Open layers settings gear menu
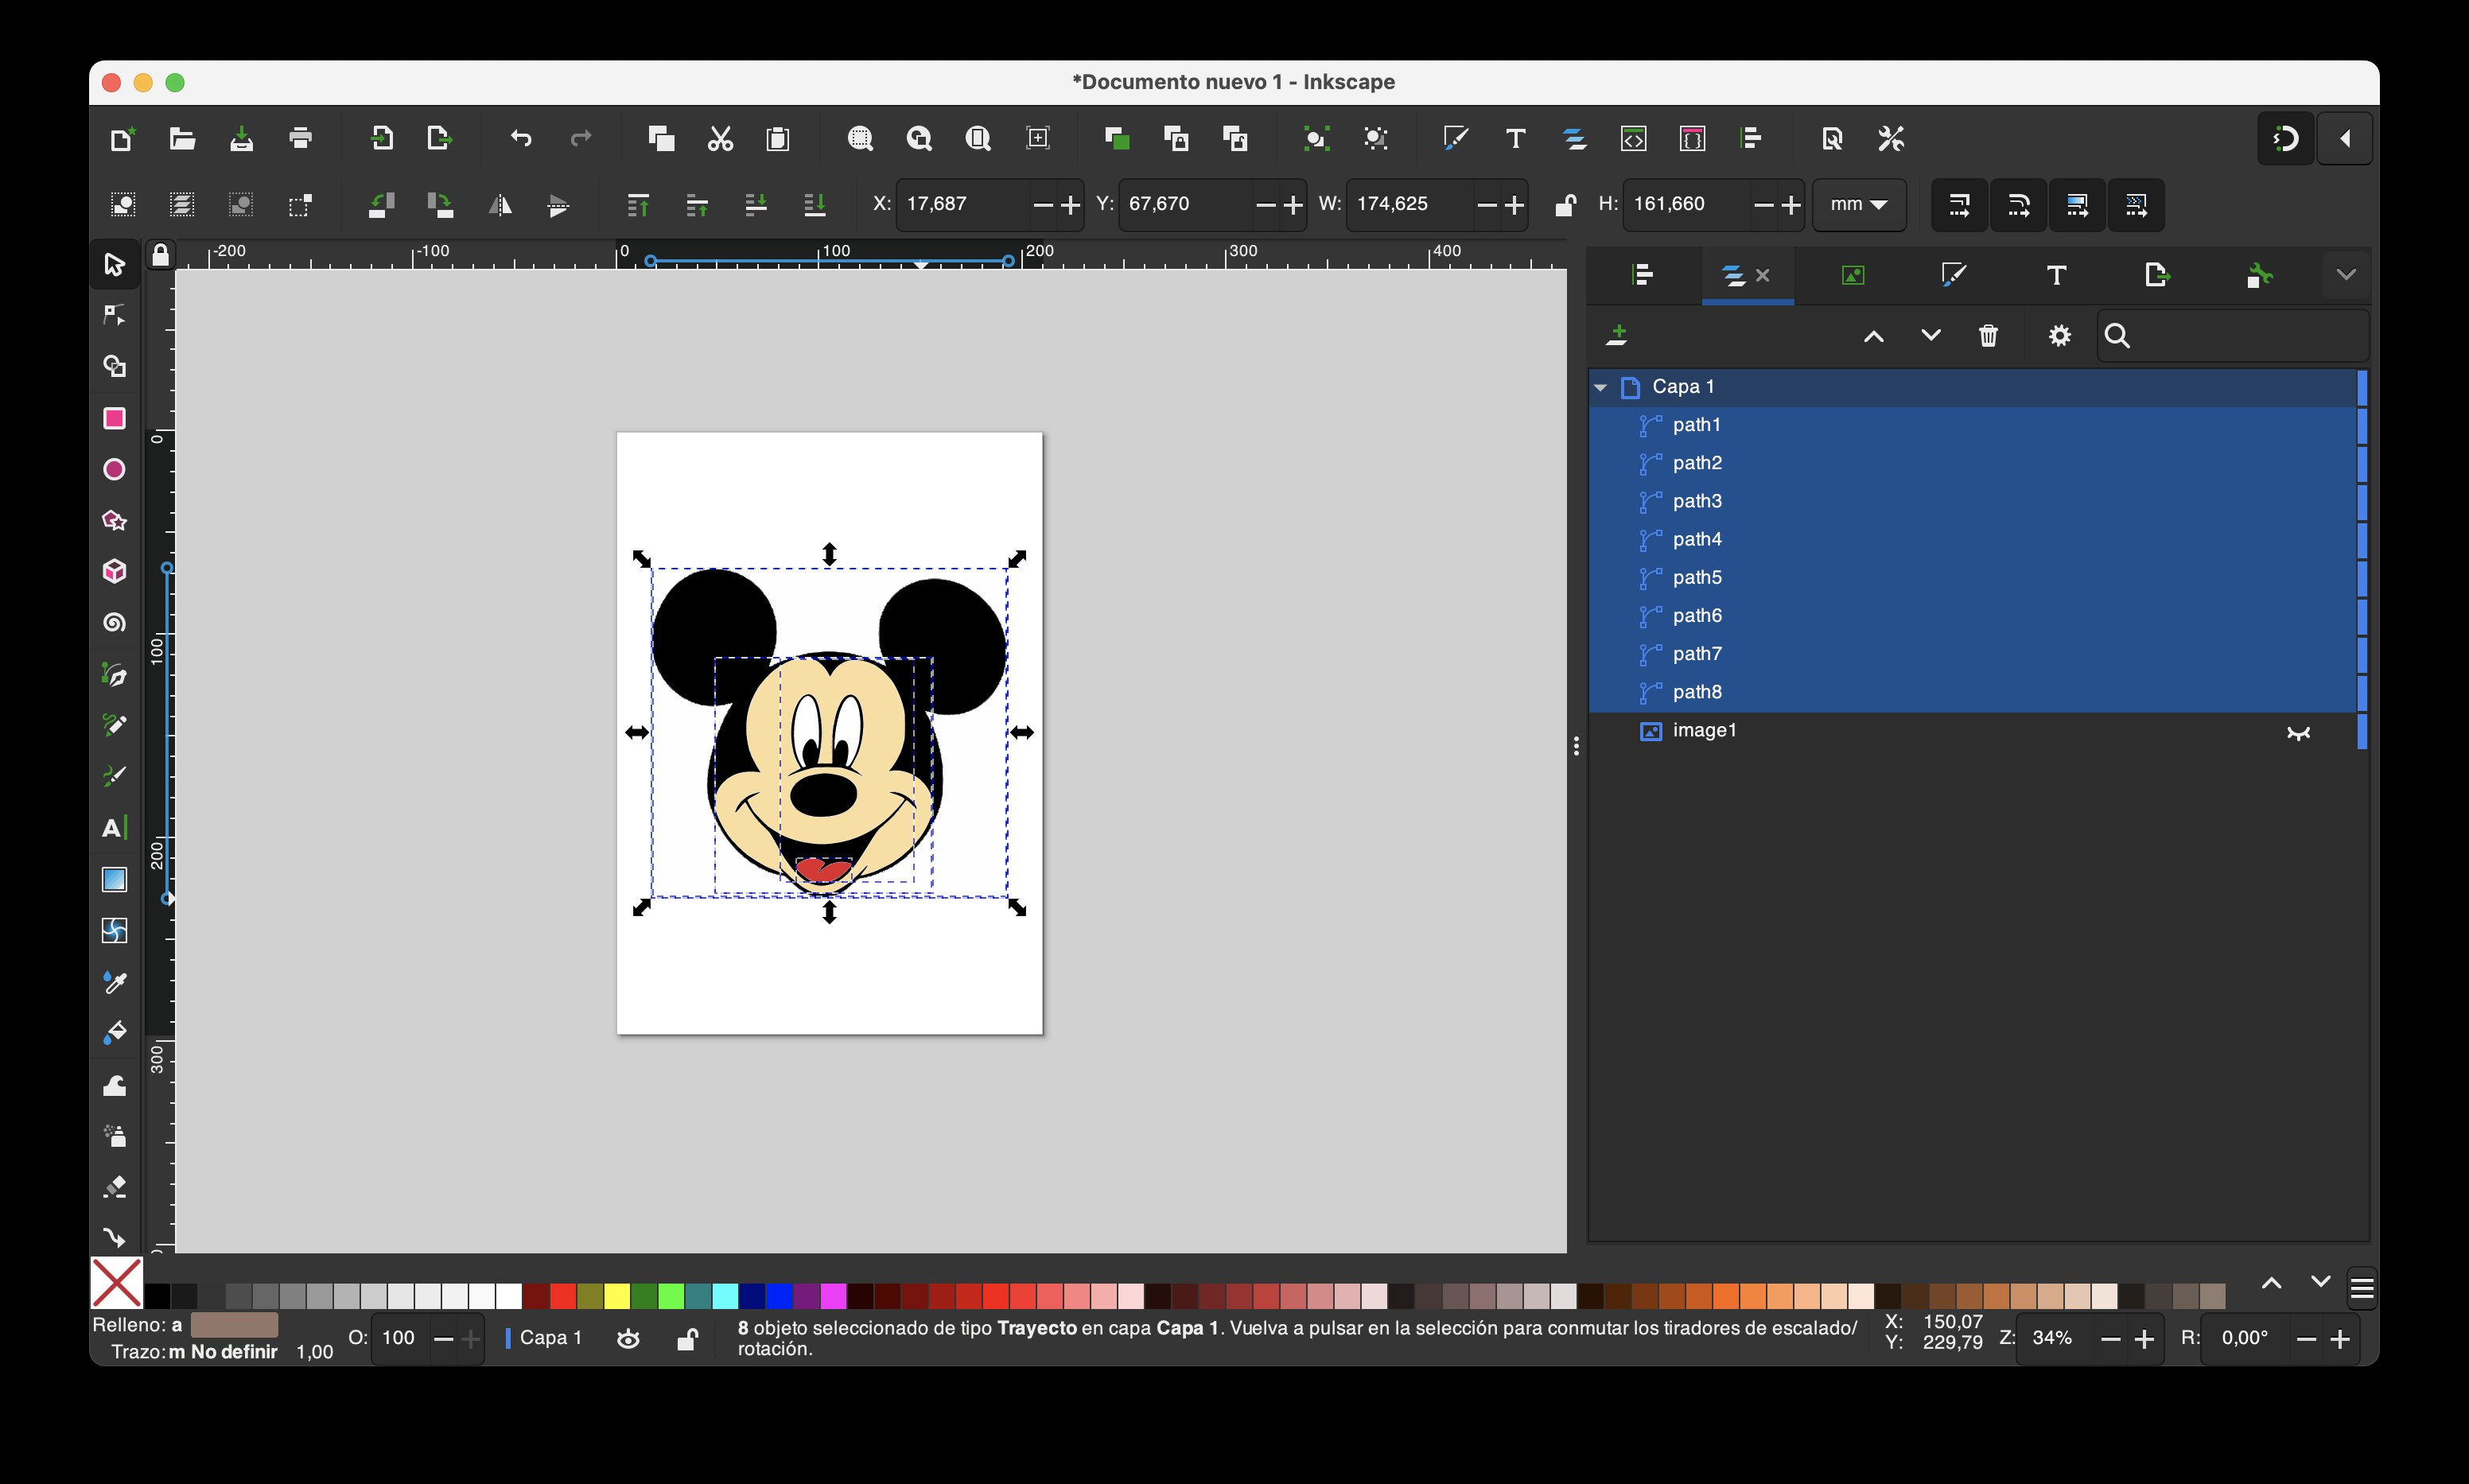This screenshot has height=1484, width=2469. pos(2059,336)
